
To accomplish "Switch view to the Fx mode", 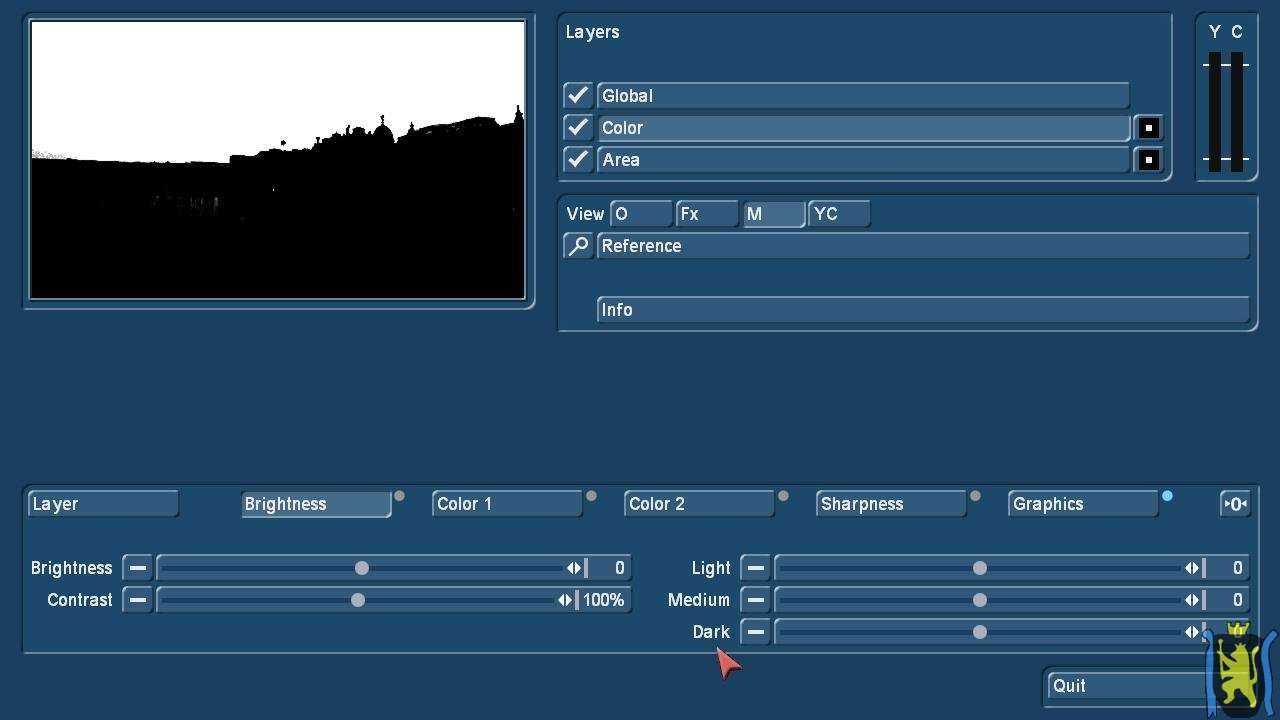I will (706, 214).
